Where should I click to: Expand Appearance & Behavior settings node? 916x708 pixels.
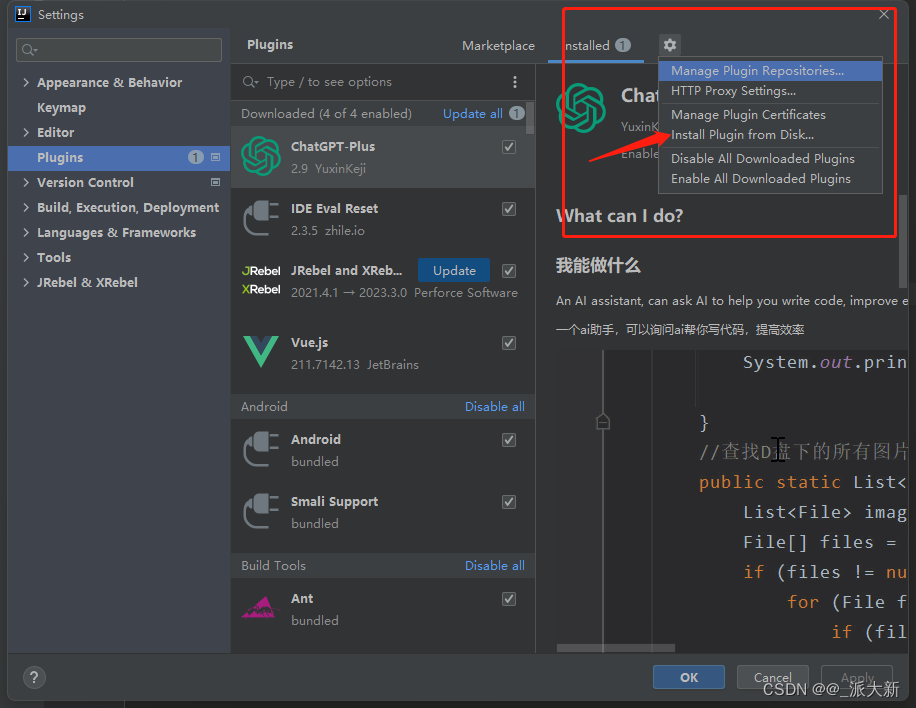point(26,82)
